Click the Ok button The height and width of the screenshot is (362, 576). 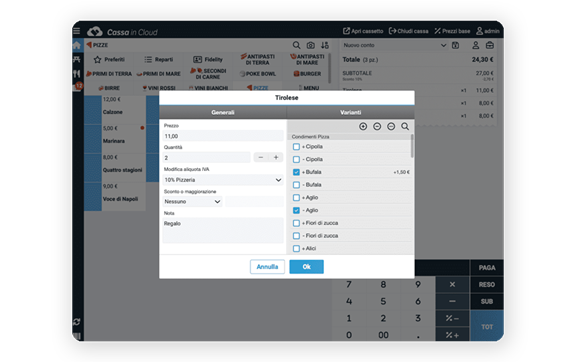point(306,267)
